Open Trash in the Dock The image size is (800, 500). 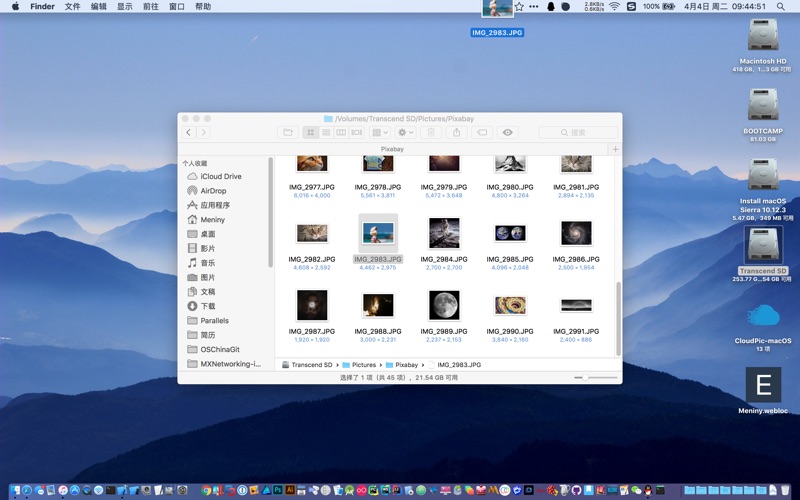pyautogui.click(x=785, y=490)
